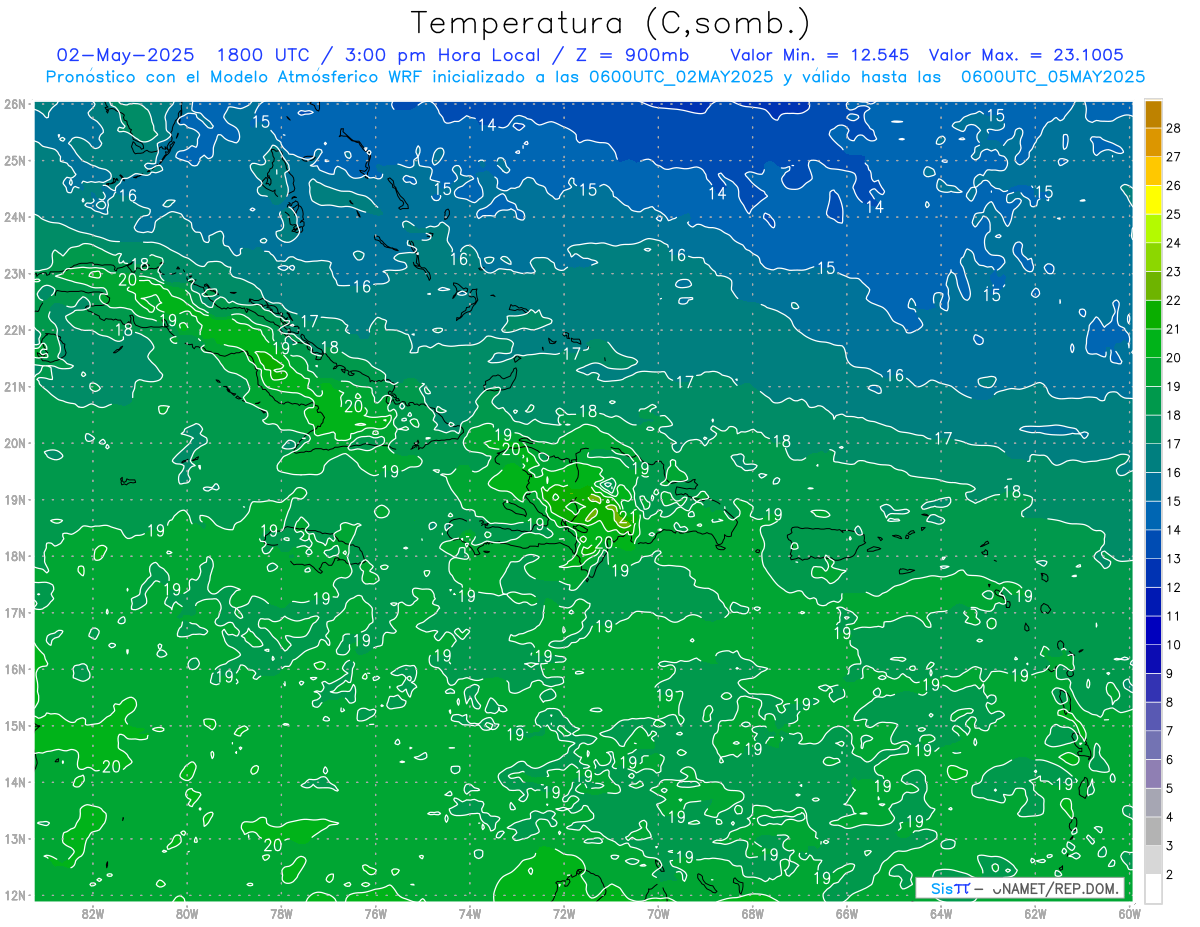Click the 18N latitude axis label
This screenshot has height=927, width=1200.
click(x=14, y=556)
